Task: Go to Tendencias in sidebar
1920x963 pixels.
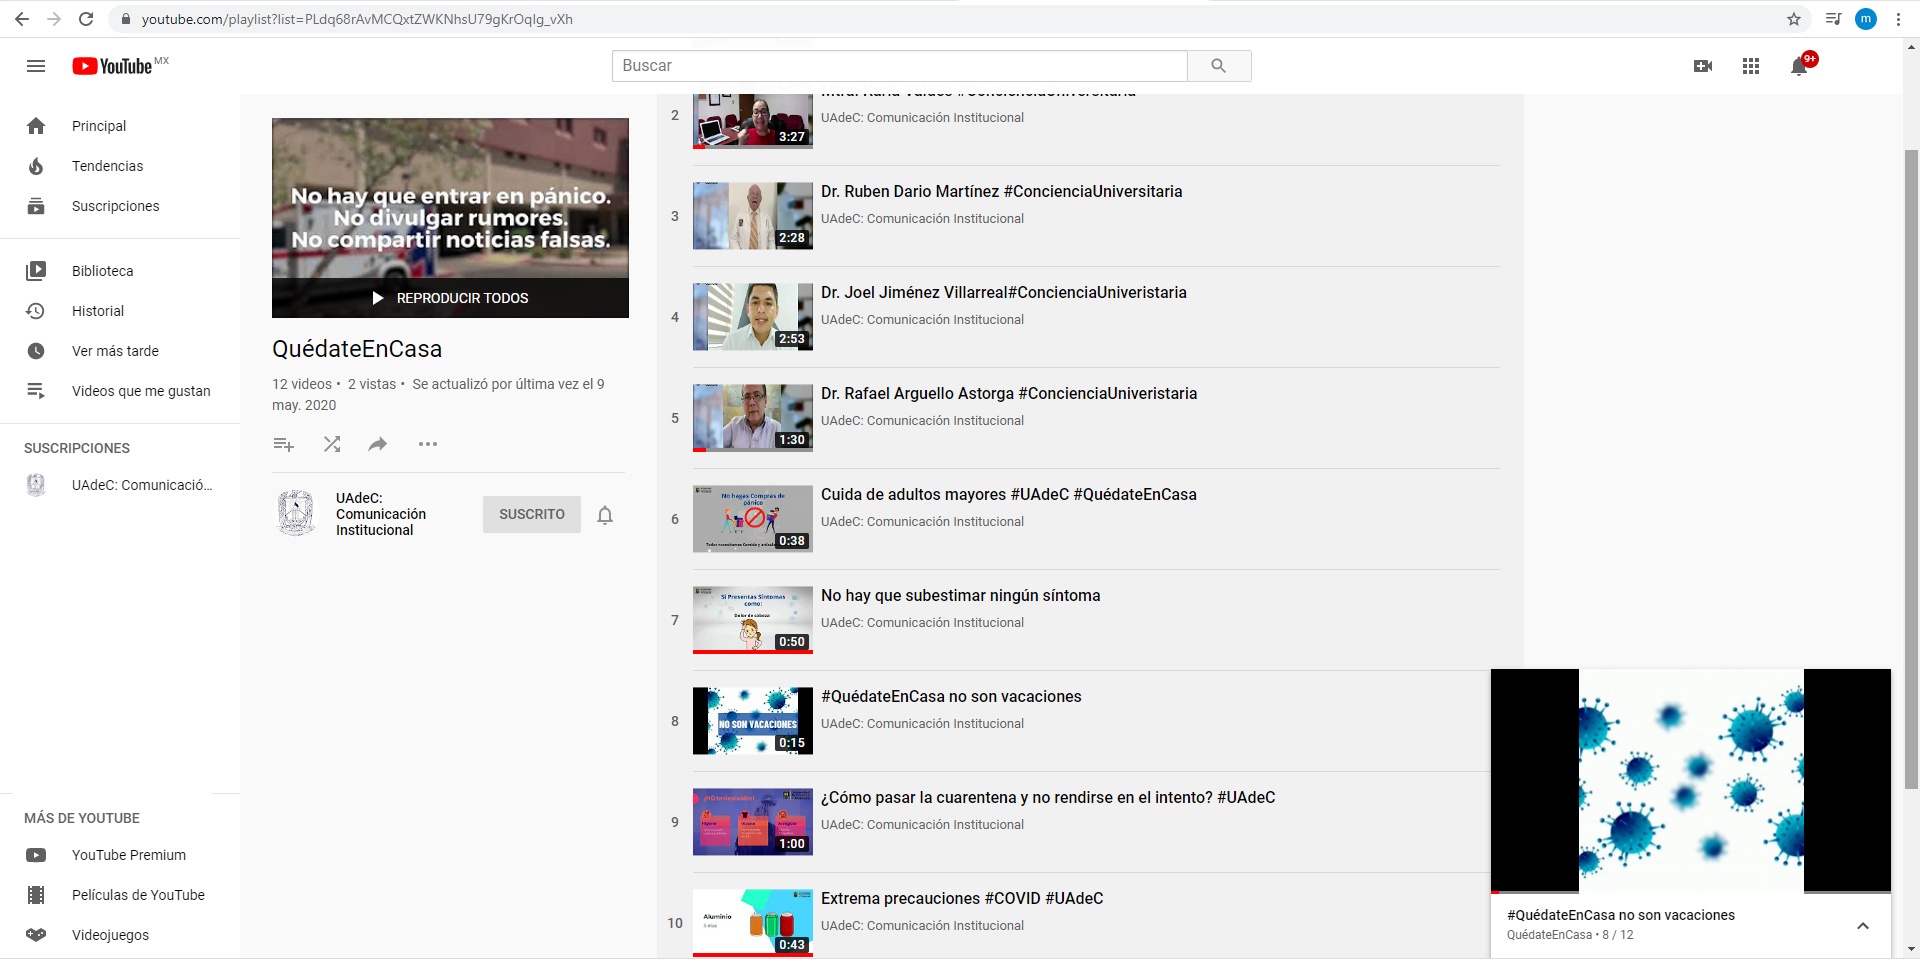Action: [107, 166]
